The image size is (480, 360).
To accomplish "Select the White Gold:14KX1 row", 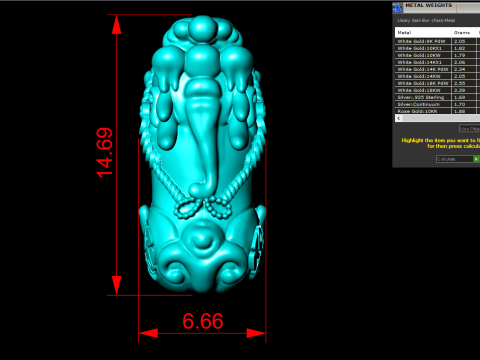I will pyautogui.click(x=437, y=62).
